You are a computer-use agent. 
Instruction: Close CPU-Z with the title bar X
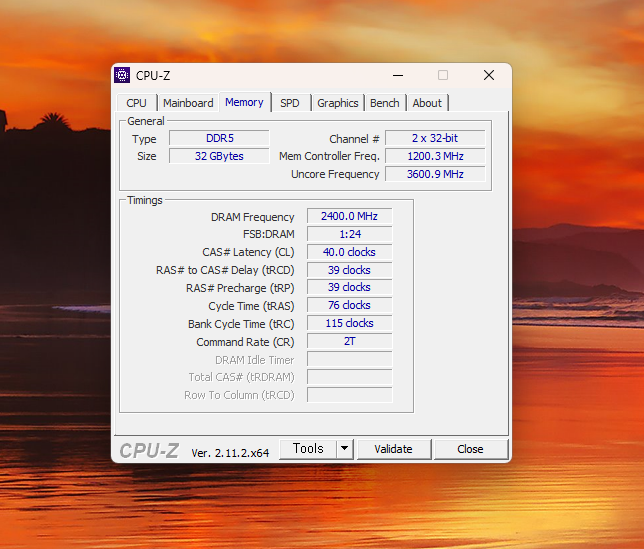pos(489,75)
